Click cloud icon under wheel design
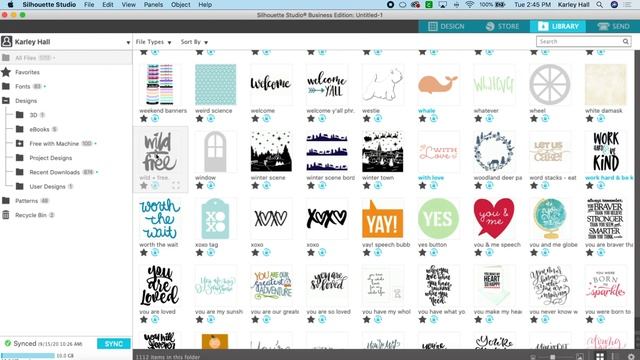 [x=545, y=118]
